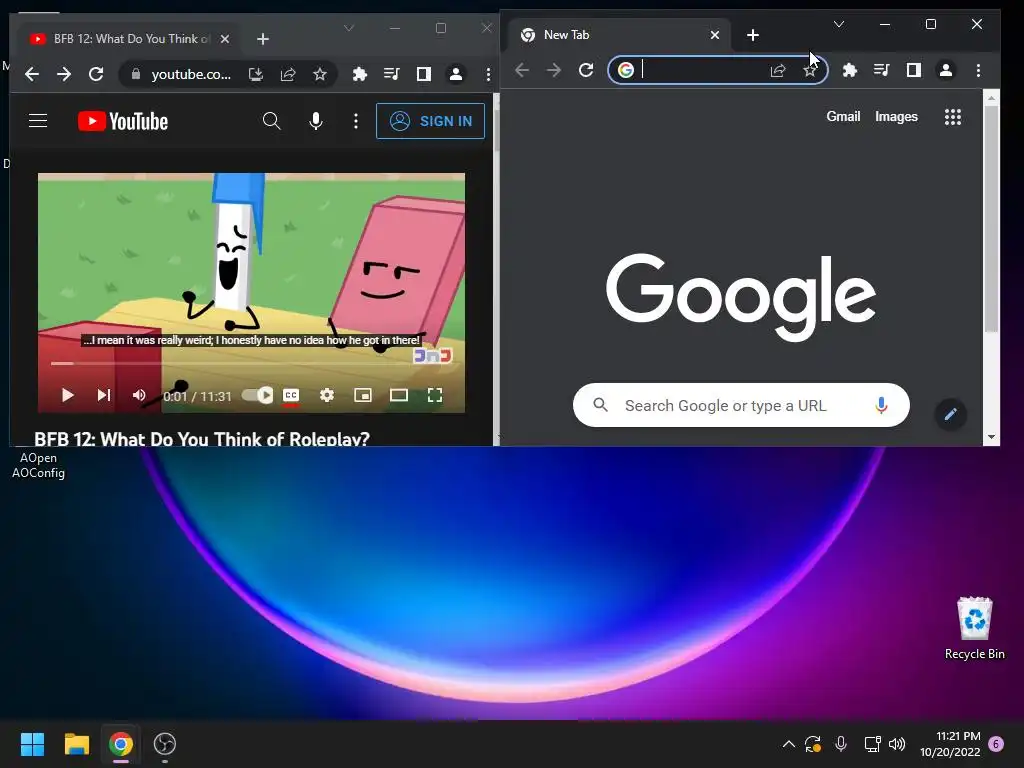Open YouTube settings three-dot menu
This screenshot has width=1024, height=768.
pyautogui.click(x=356, y=121)
